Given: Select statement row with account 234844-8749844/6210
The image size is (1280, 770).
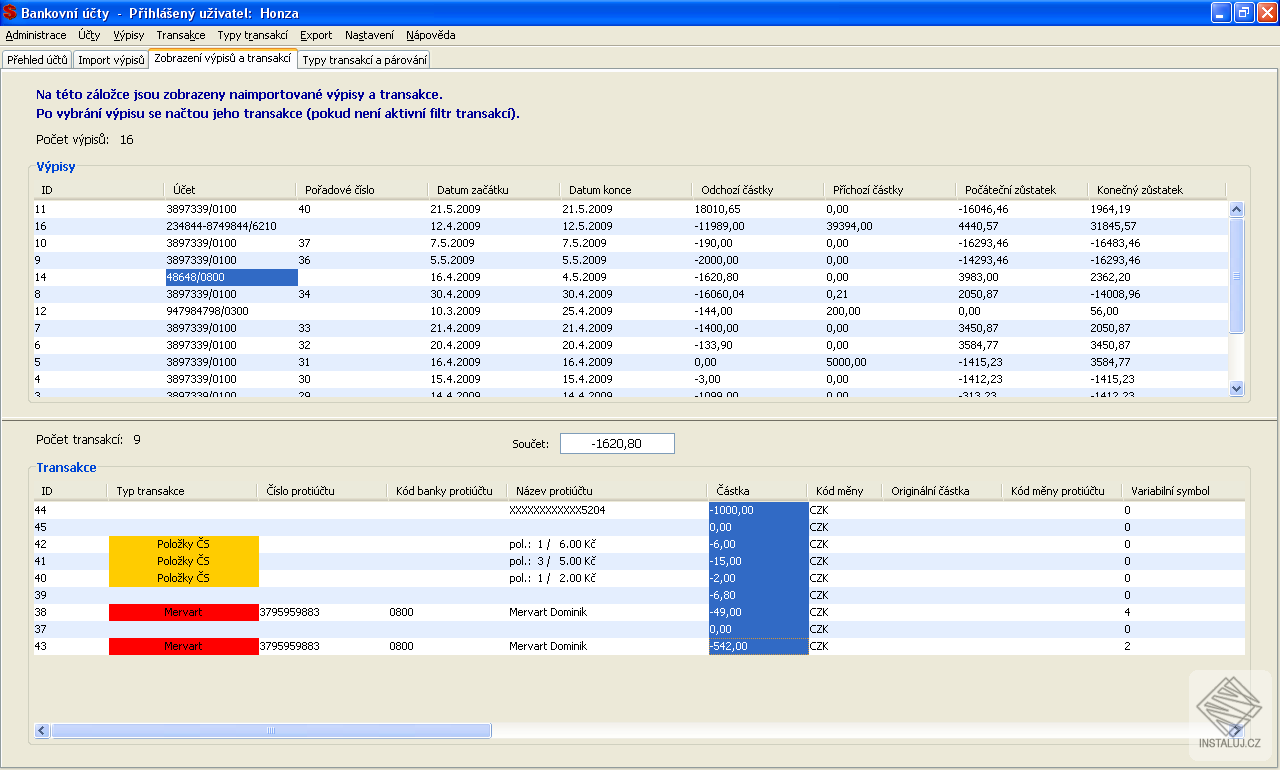Looking at the screenshot, I should pyautogui.click(x=221, y=226).
